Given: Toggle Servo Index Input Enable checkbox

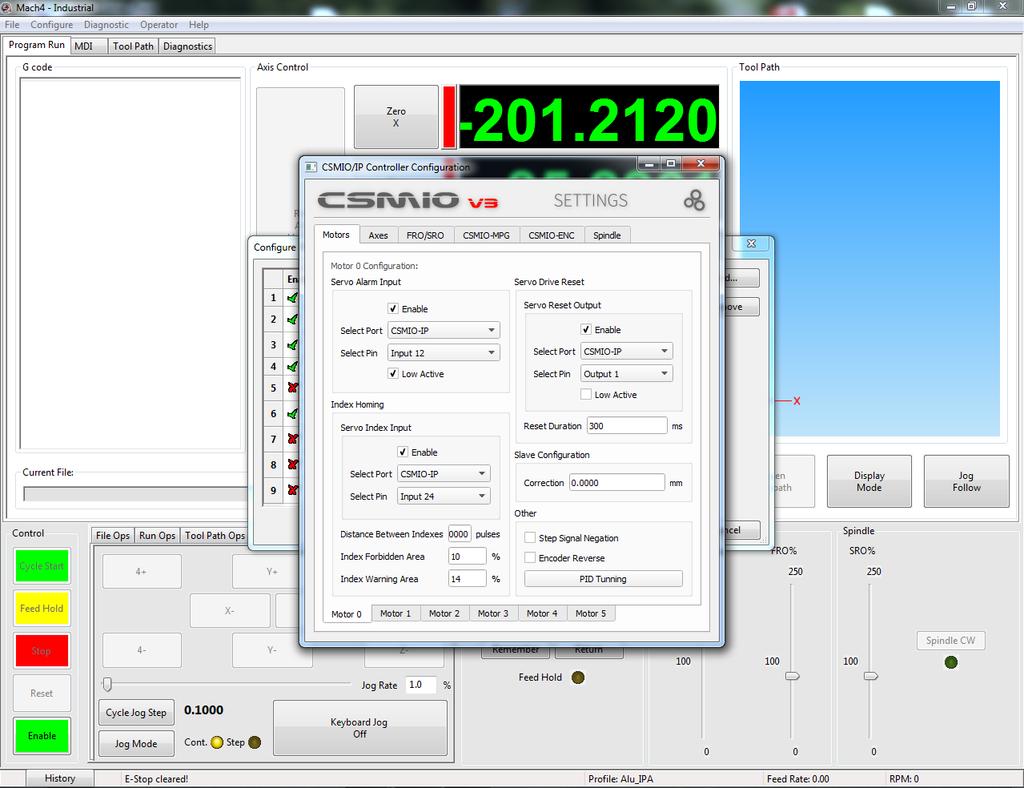Looking at the screenshot, I should [403, 452].
